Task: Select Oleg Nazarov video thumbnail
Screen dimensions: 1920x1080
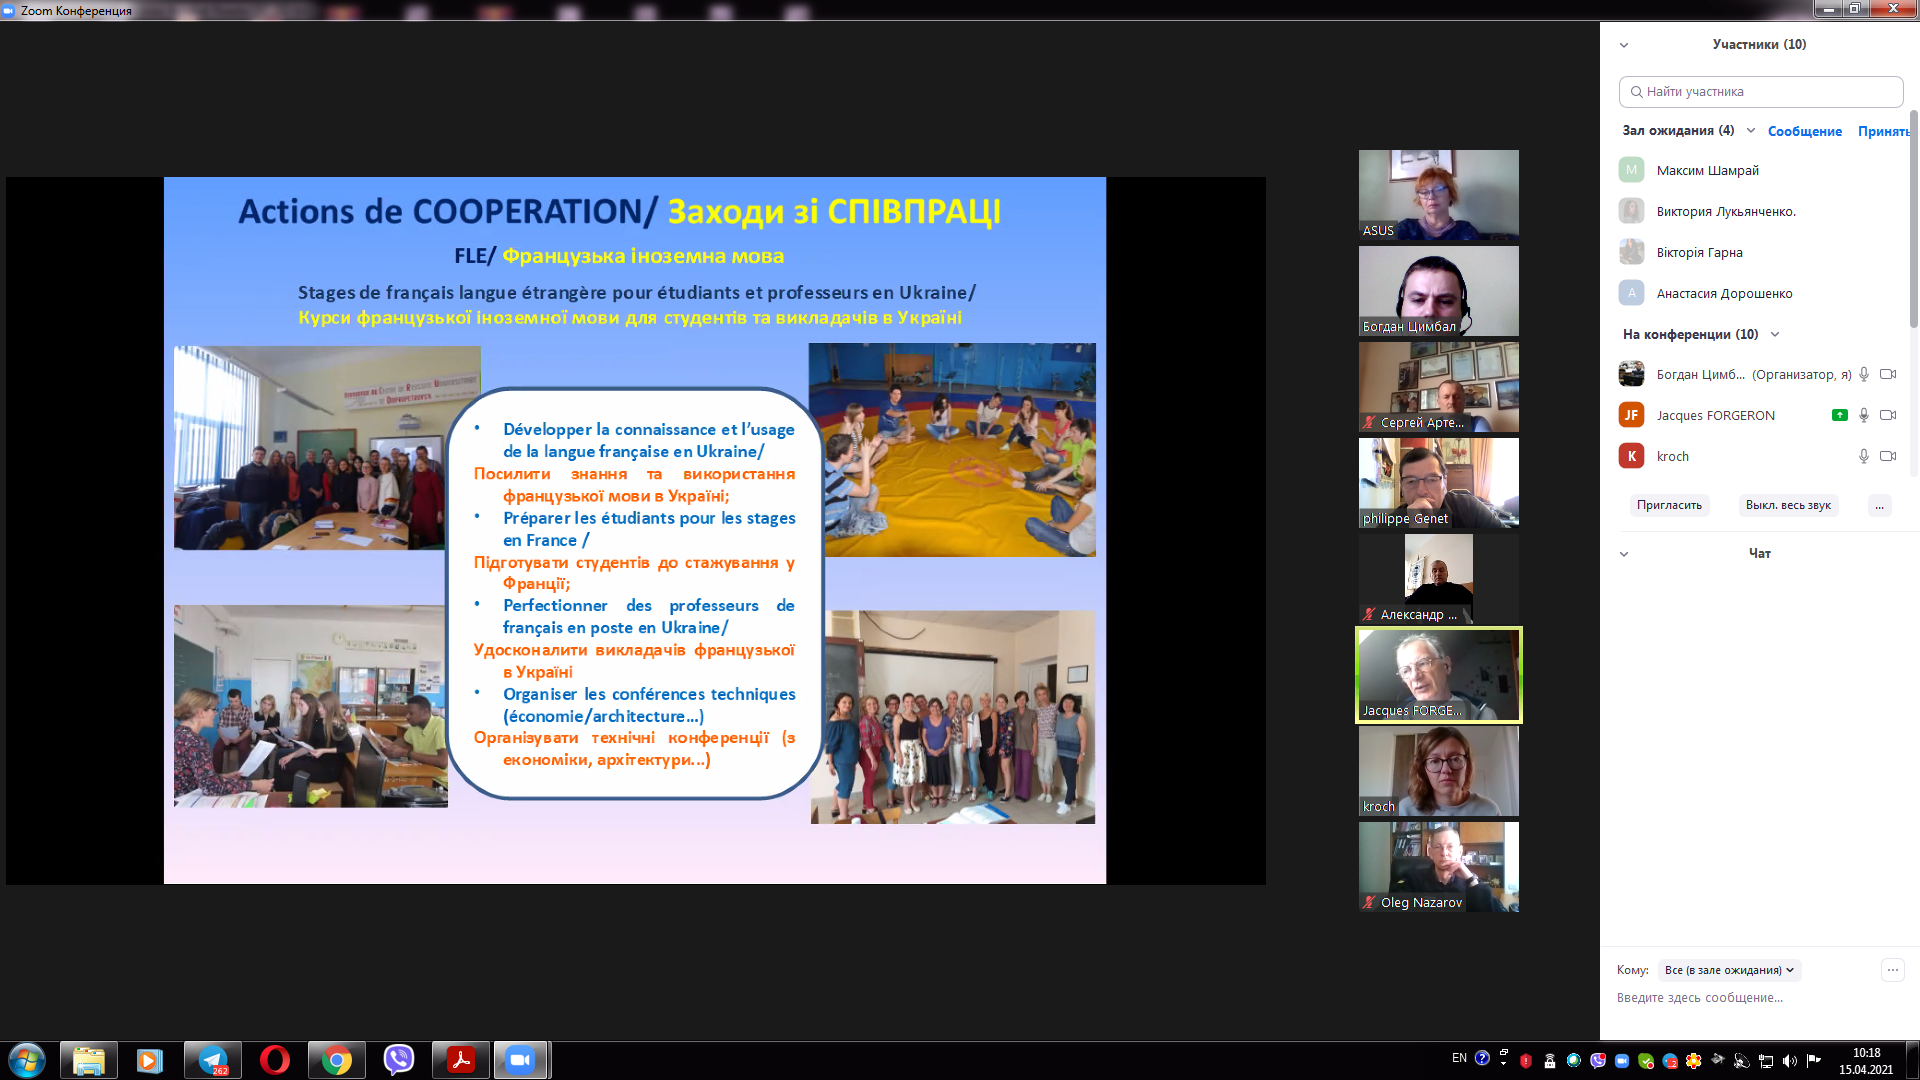Action: (x=1438, y=866)
